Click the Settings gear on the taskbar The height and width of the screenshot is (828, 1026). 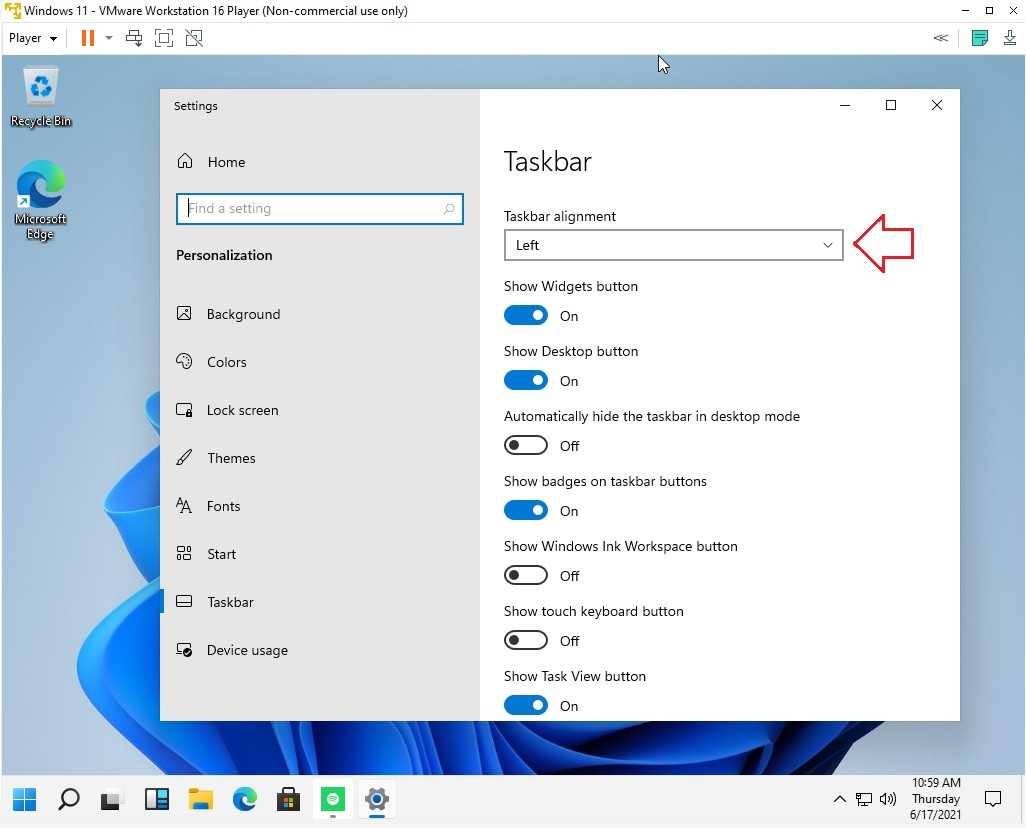tap(377, 799)
